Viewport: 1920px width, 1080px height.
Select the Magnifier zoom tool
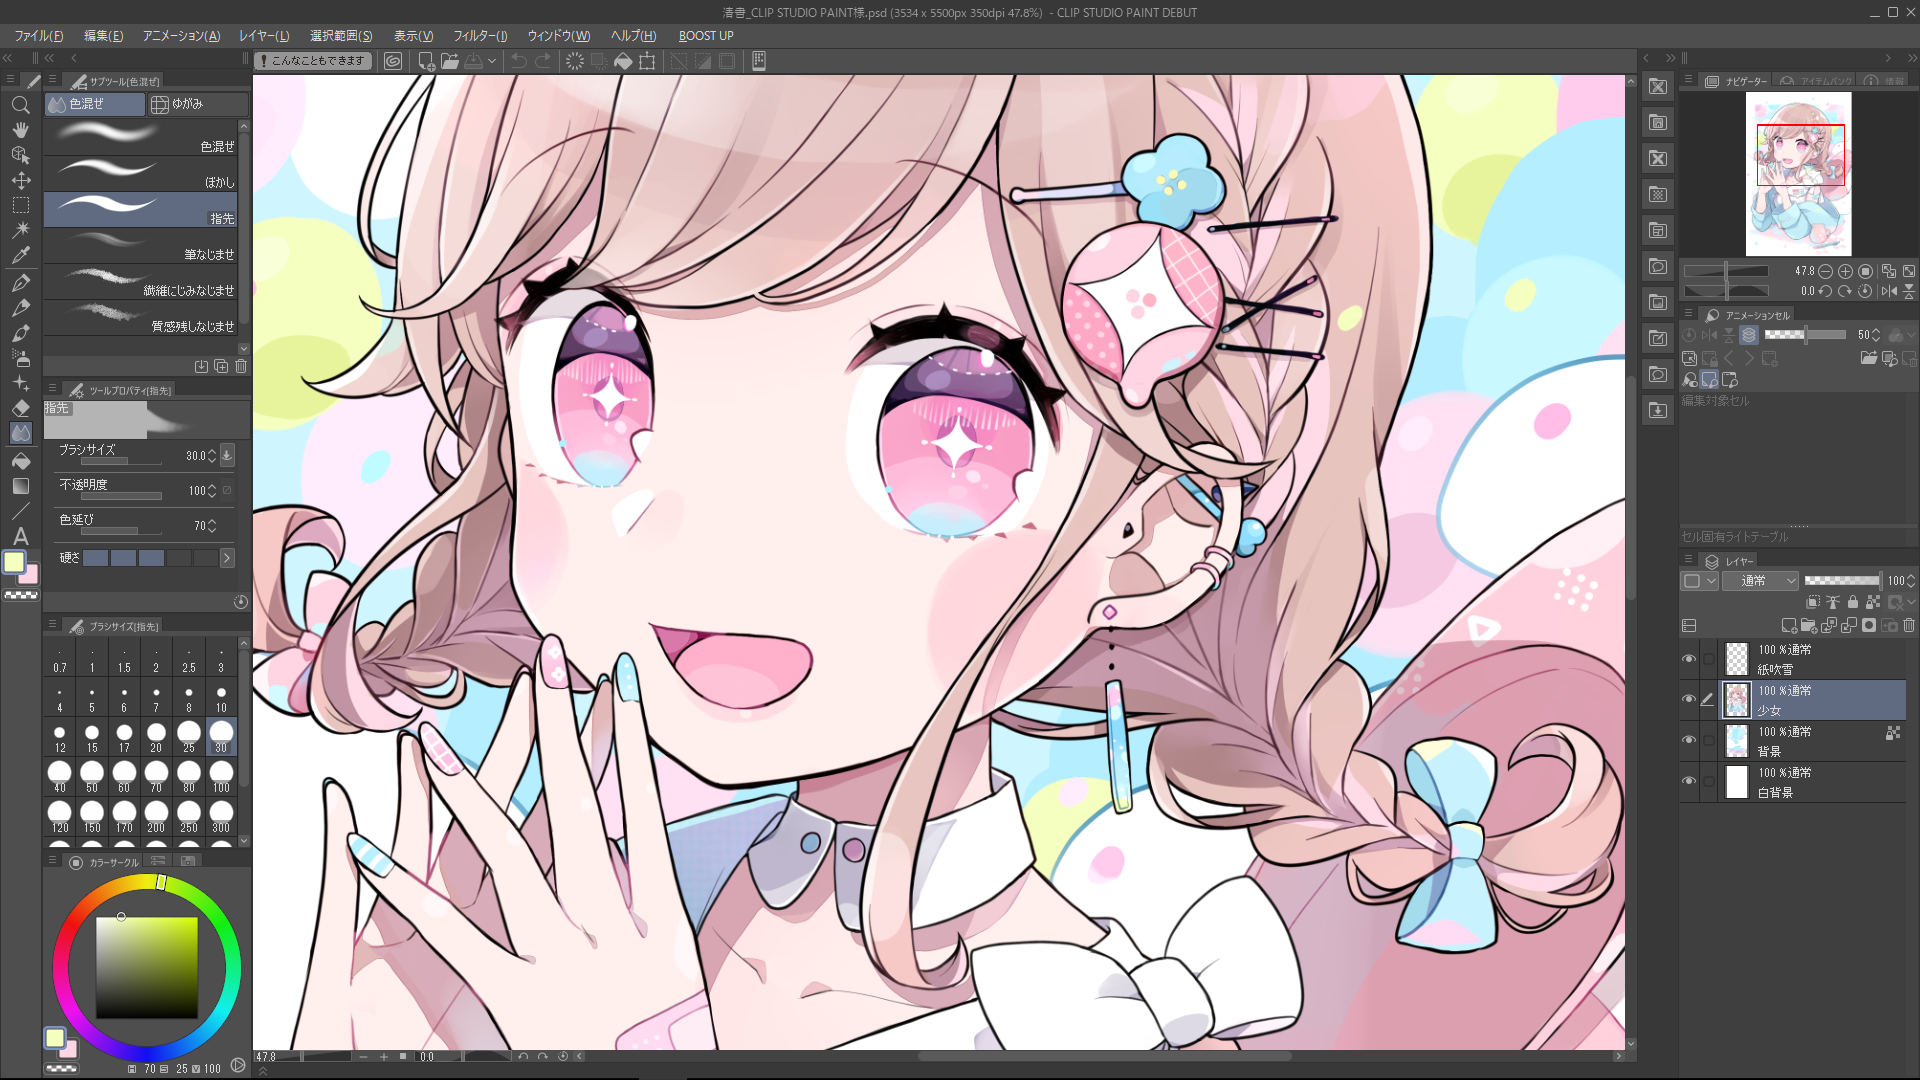[20, 105]
